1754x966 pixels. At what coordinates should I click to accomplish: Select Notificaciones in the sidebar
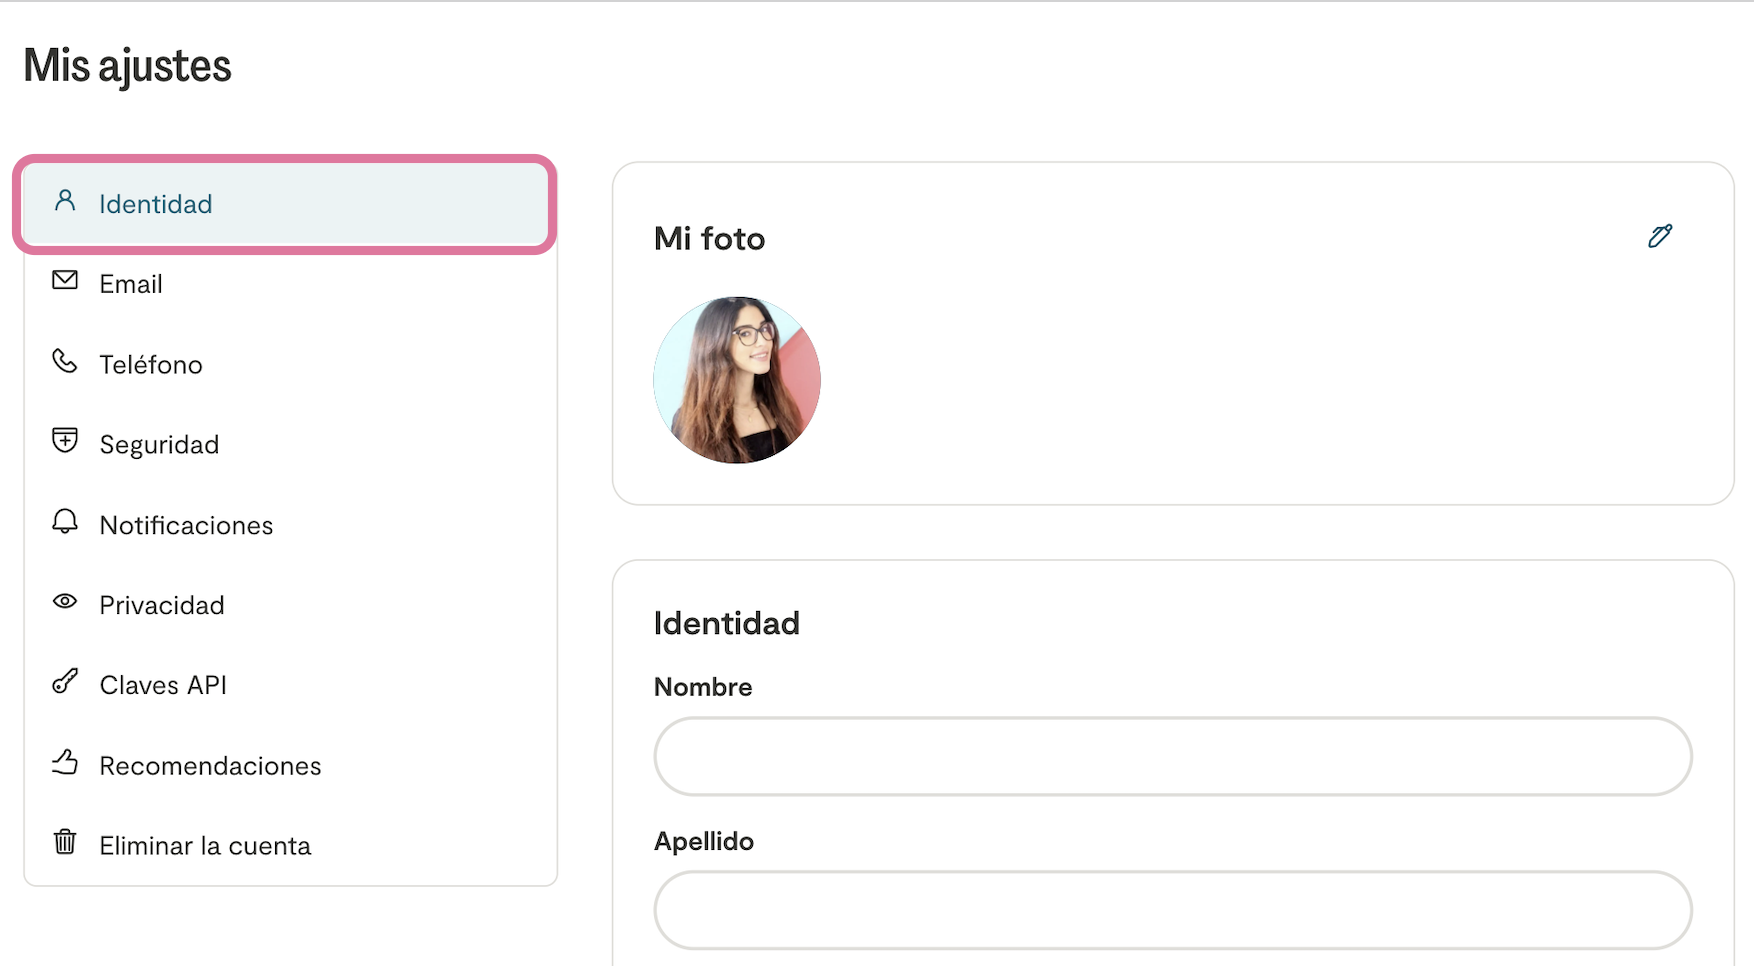point(186,526)
